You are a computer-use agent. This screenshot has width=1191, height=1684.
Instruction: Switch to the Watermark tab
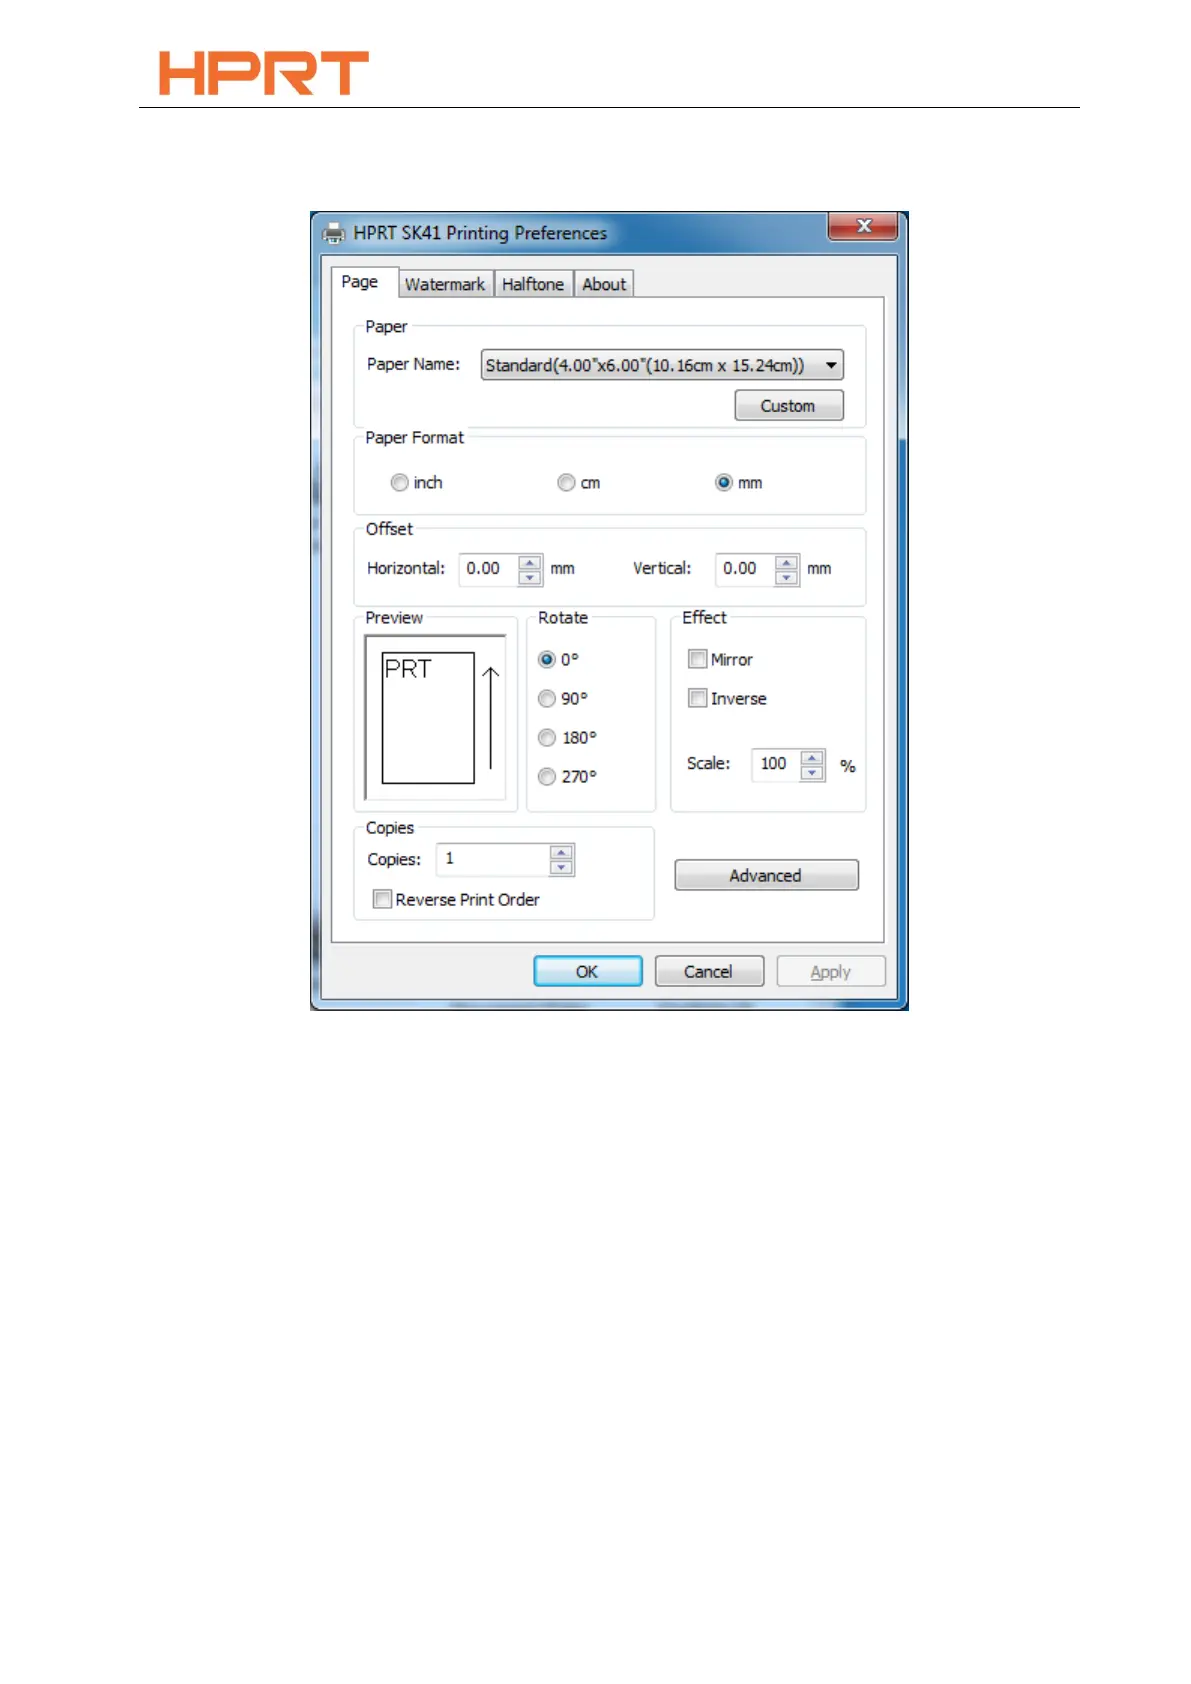[x=445, y=284]
